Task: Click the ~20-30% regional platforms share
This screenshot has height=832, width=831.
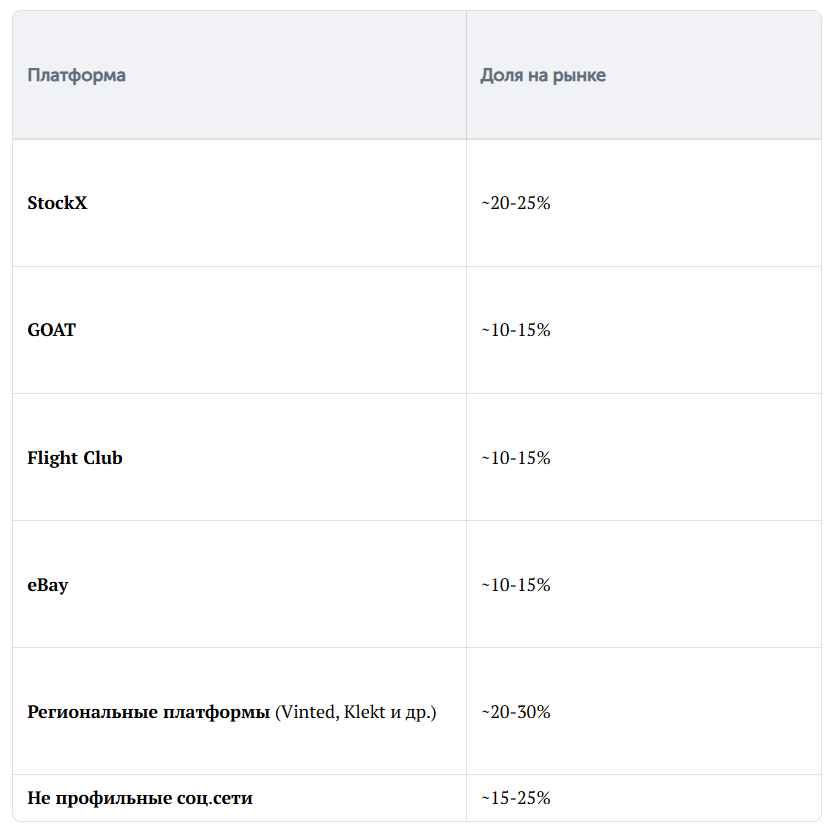Action: [515, 712]
